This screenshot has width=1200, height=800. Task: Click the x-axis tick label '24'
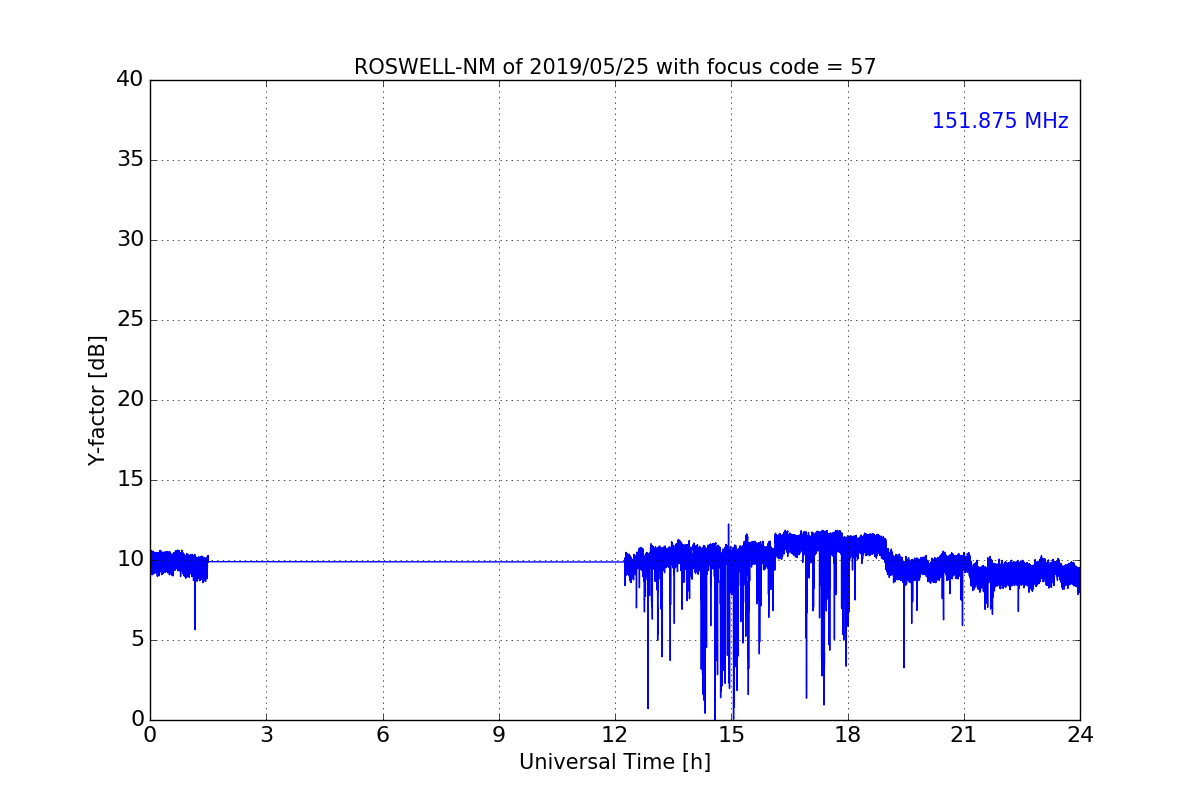1080,735
